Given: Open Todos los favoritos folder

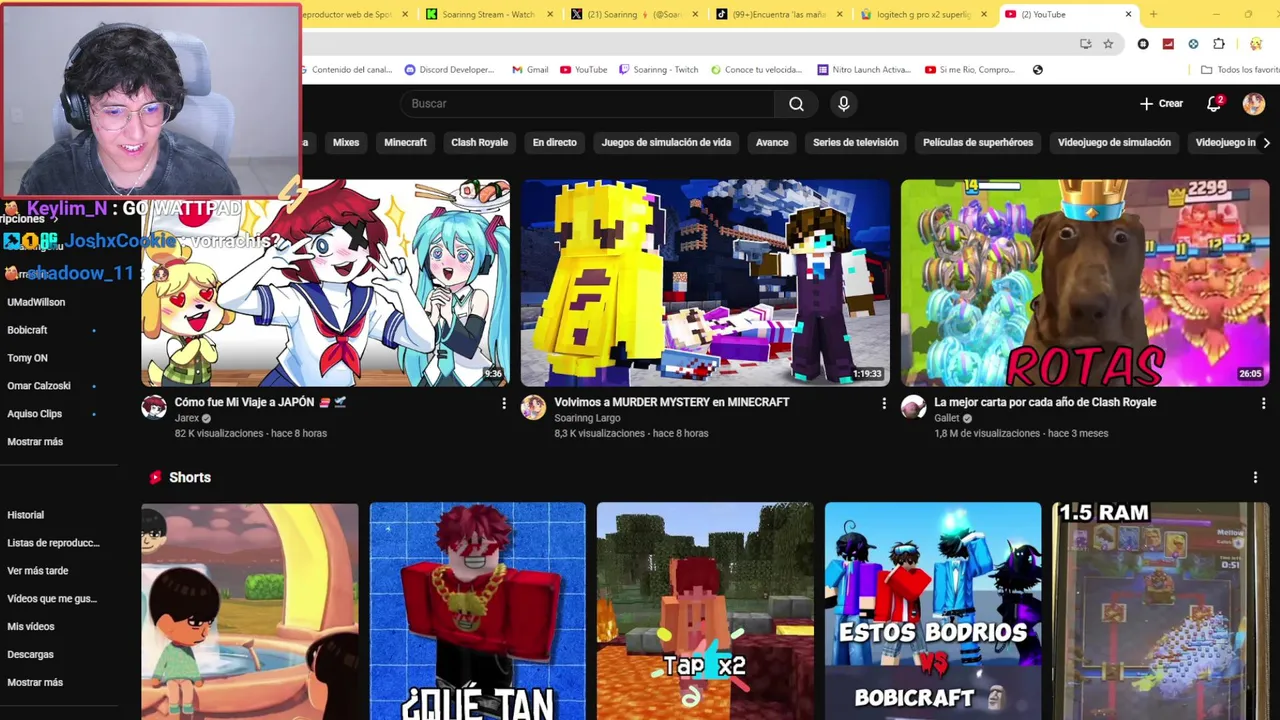Looking at the screenshot, I should click(1240, 70).
